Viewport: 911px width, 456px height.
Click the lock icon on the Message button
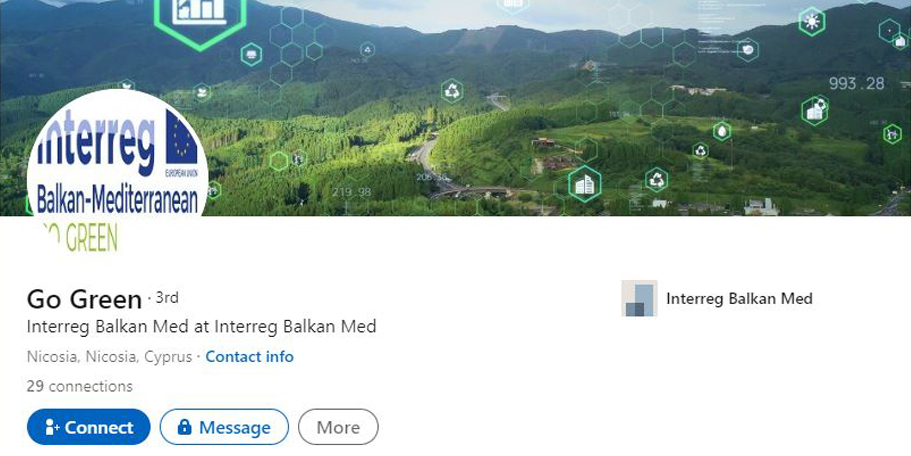(x=184, y=427)
